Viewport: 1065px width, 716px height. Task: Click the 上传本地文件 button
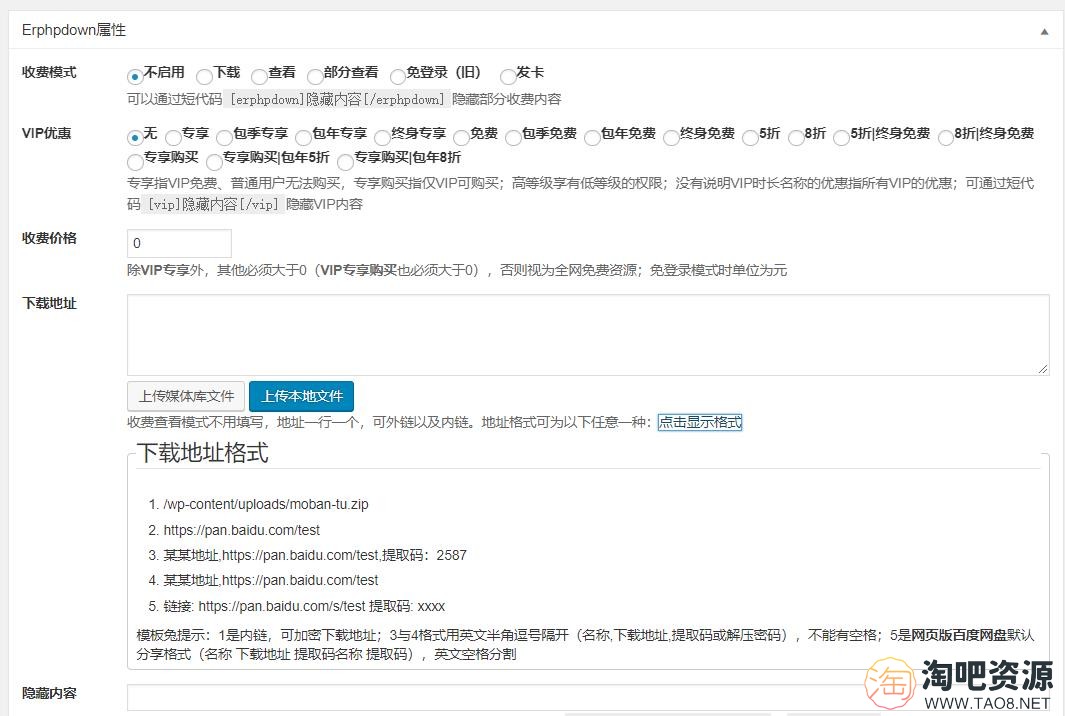pos(302,396)
